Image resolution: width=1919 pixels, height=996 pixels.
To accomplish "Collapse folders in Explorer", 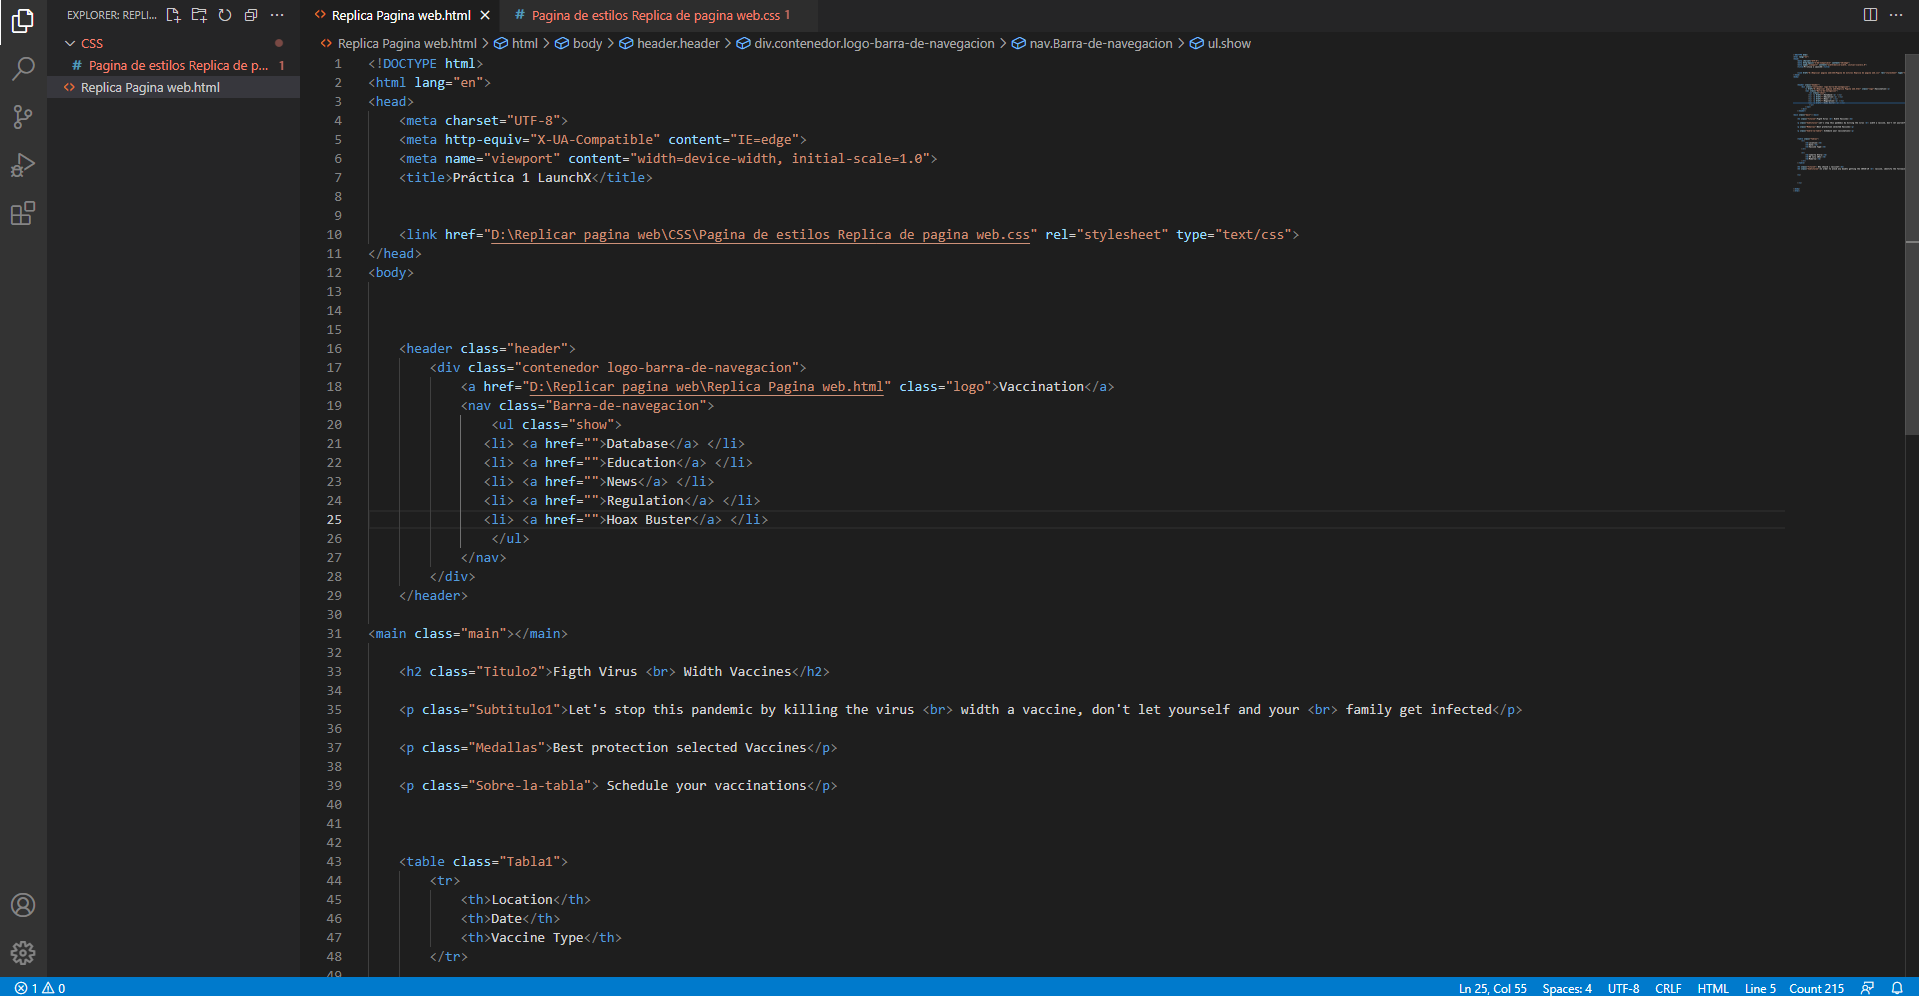I will (x=250, y=15).
